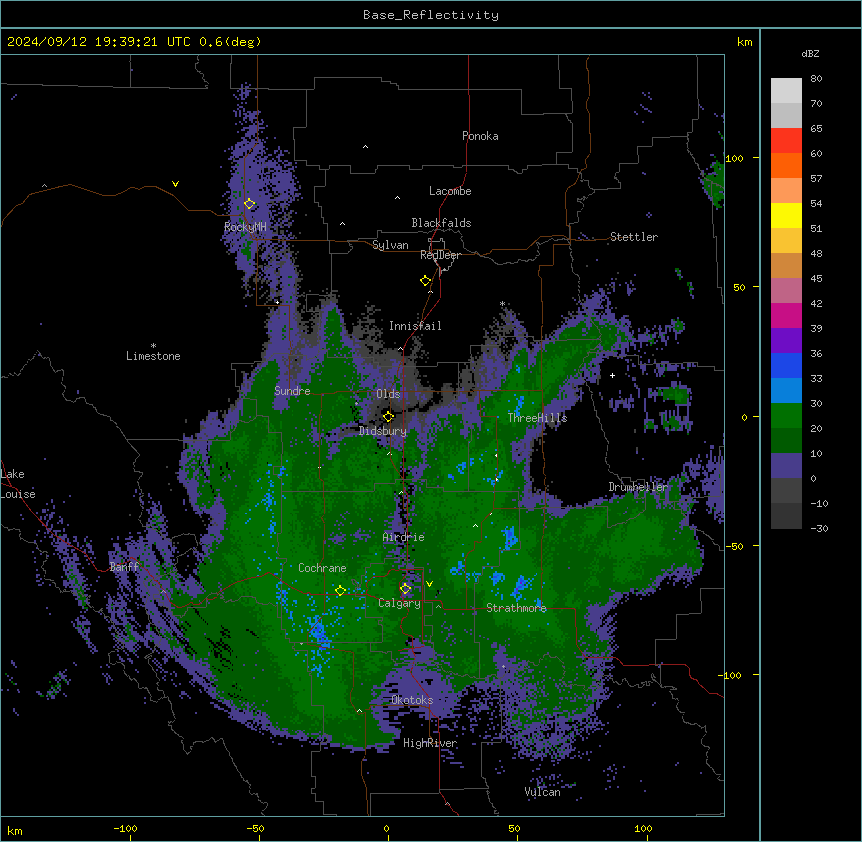This screenshot has width=862, height=842.
Task: Click the -30 value on the dBZ legend
Action: [819, 528]
